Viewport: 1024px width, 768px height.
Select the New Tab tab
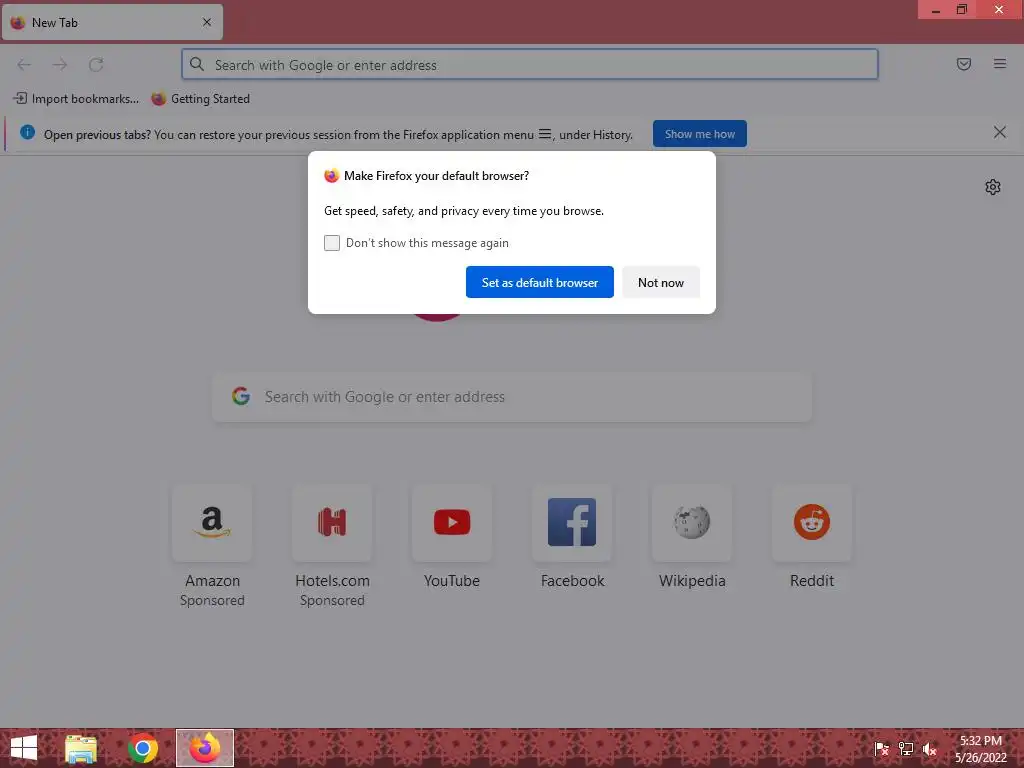click(112, 22)
